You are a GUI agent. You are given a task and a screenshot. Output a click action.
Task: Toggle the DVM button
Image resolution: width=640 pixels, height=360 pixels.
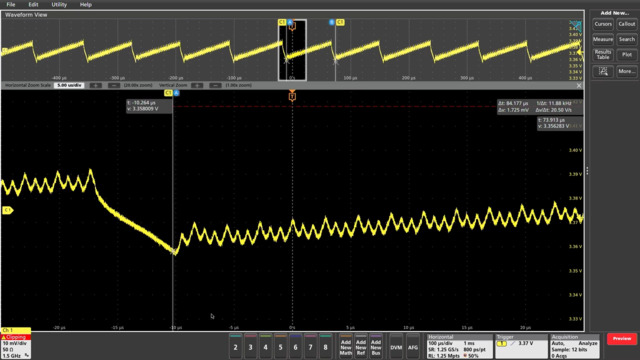[396, 347]
